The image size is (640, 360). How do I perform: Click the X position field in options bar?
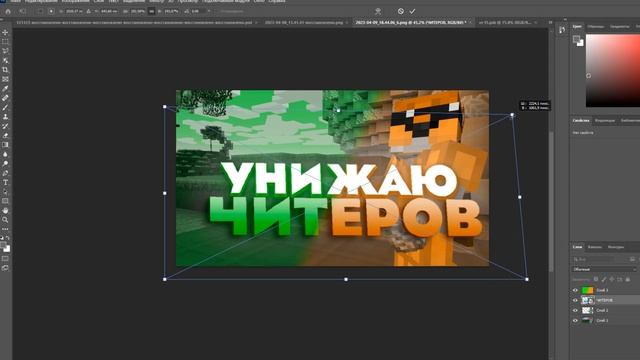[73, 11]
